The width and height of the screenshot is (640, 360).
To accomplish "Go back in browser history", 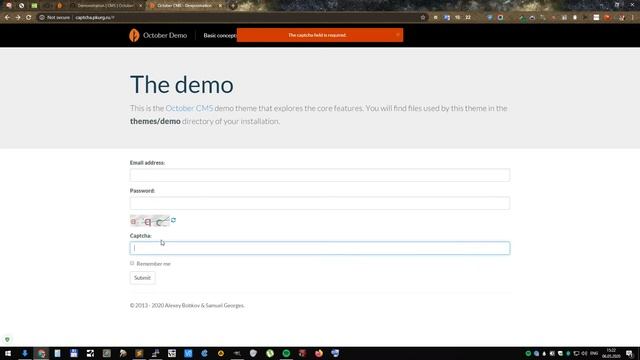I will 7,18.
